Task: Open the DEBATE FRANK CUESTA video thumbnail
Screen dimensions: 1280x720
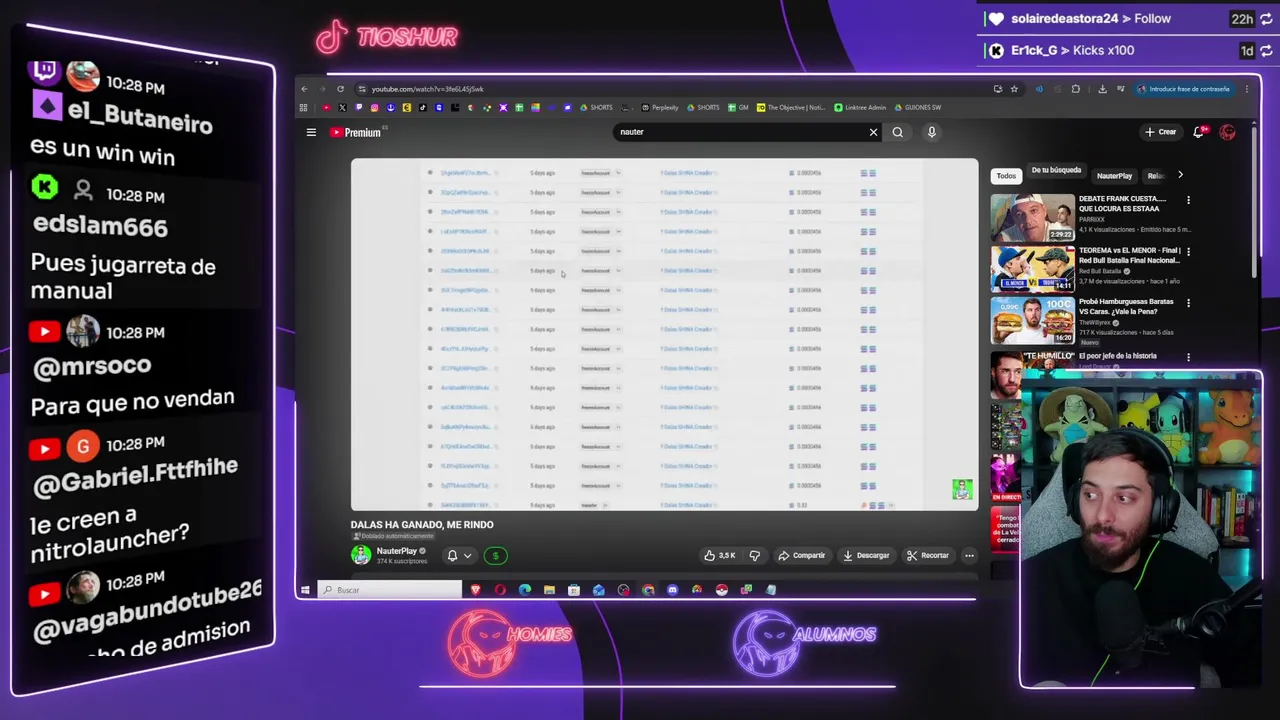Action: (1032, 217)
